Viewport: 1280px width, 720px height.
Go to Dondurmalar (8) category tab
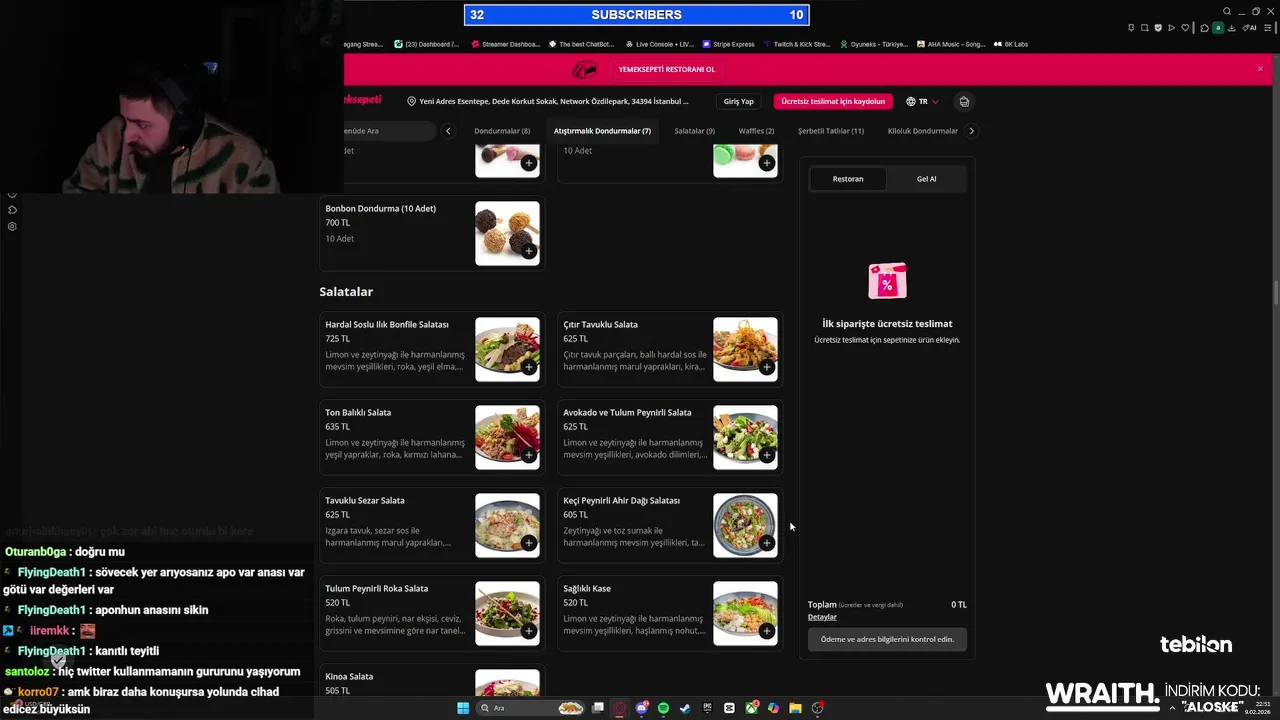(502, 131)
